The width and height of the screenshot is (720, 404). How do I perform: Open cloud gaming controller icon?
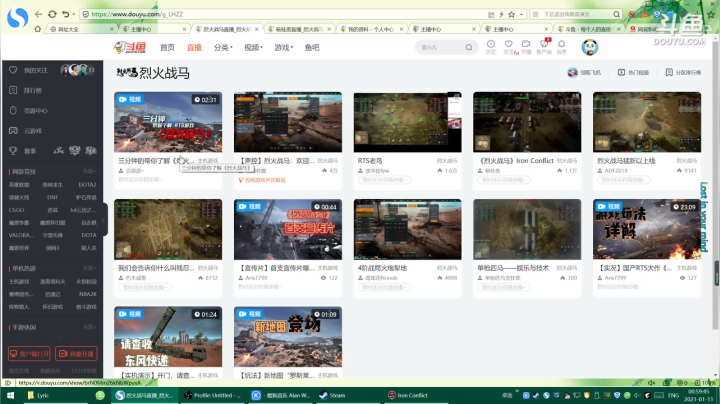(13, 130)
